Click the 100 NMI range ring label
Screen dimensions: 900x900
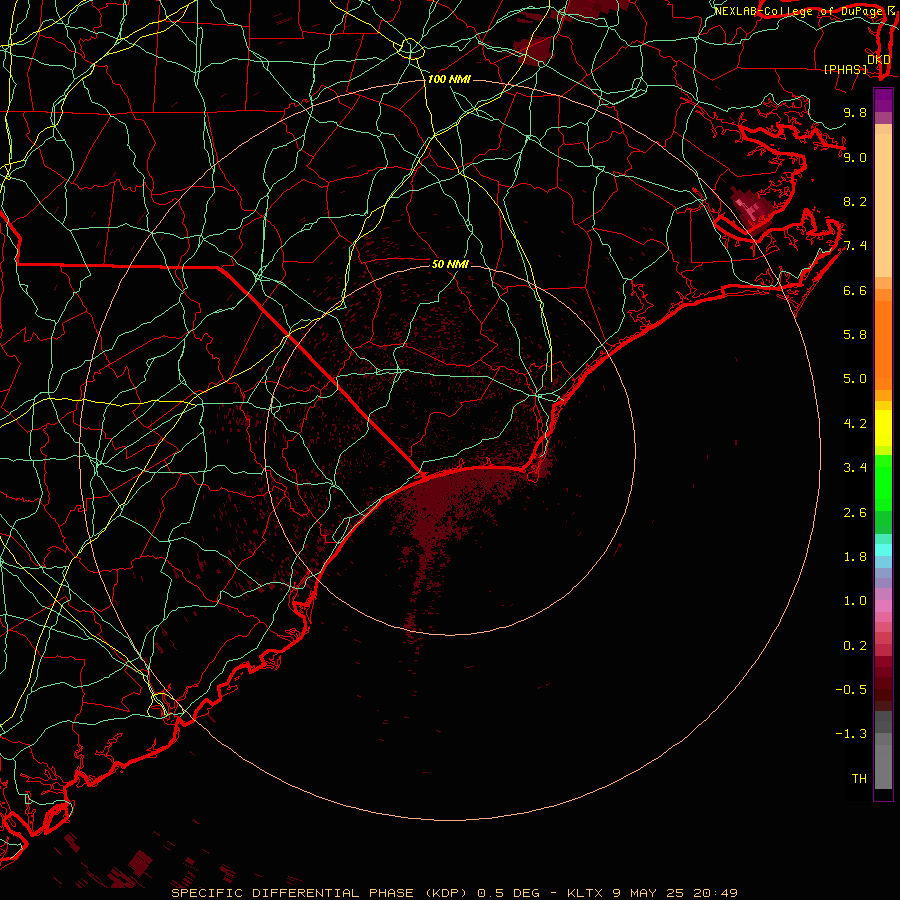(449, 79)
